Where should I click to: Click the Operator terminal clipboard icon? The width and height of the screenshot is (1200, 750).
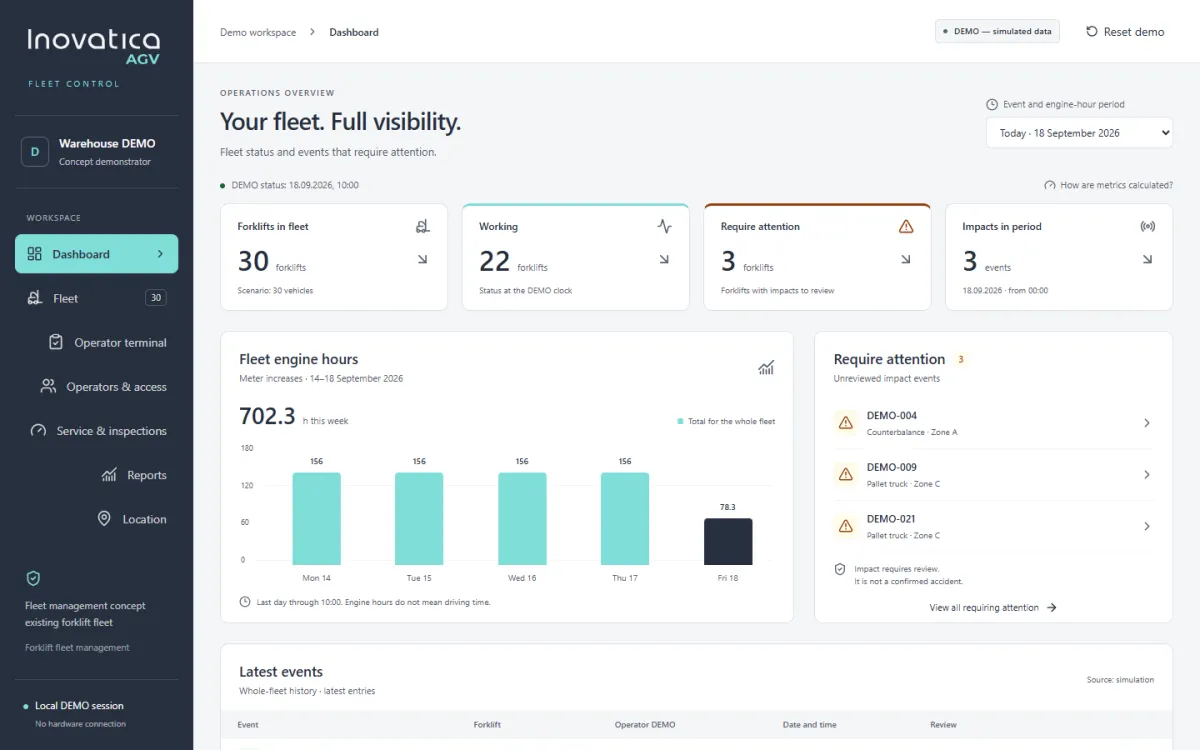56,342
